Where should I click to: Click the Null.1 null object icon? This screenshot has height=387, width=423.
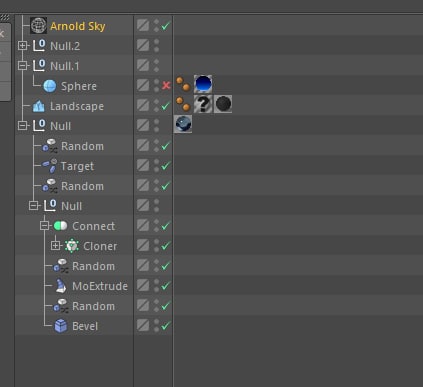(39, 66)
